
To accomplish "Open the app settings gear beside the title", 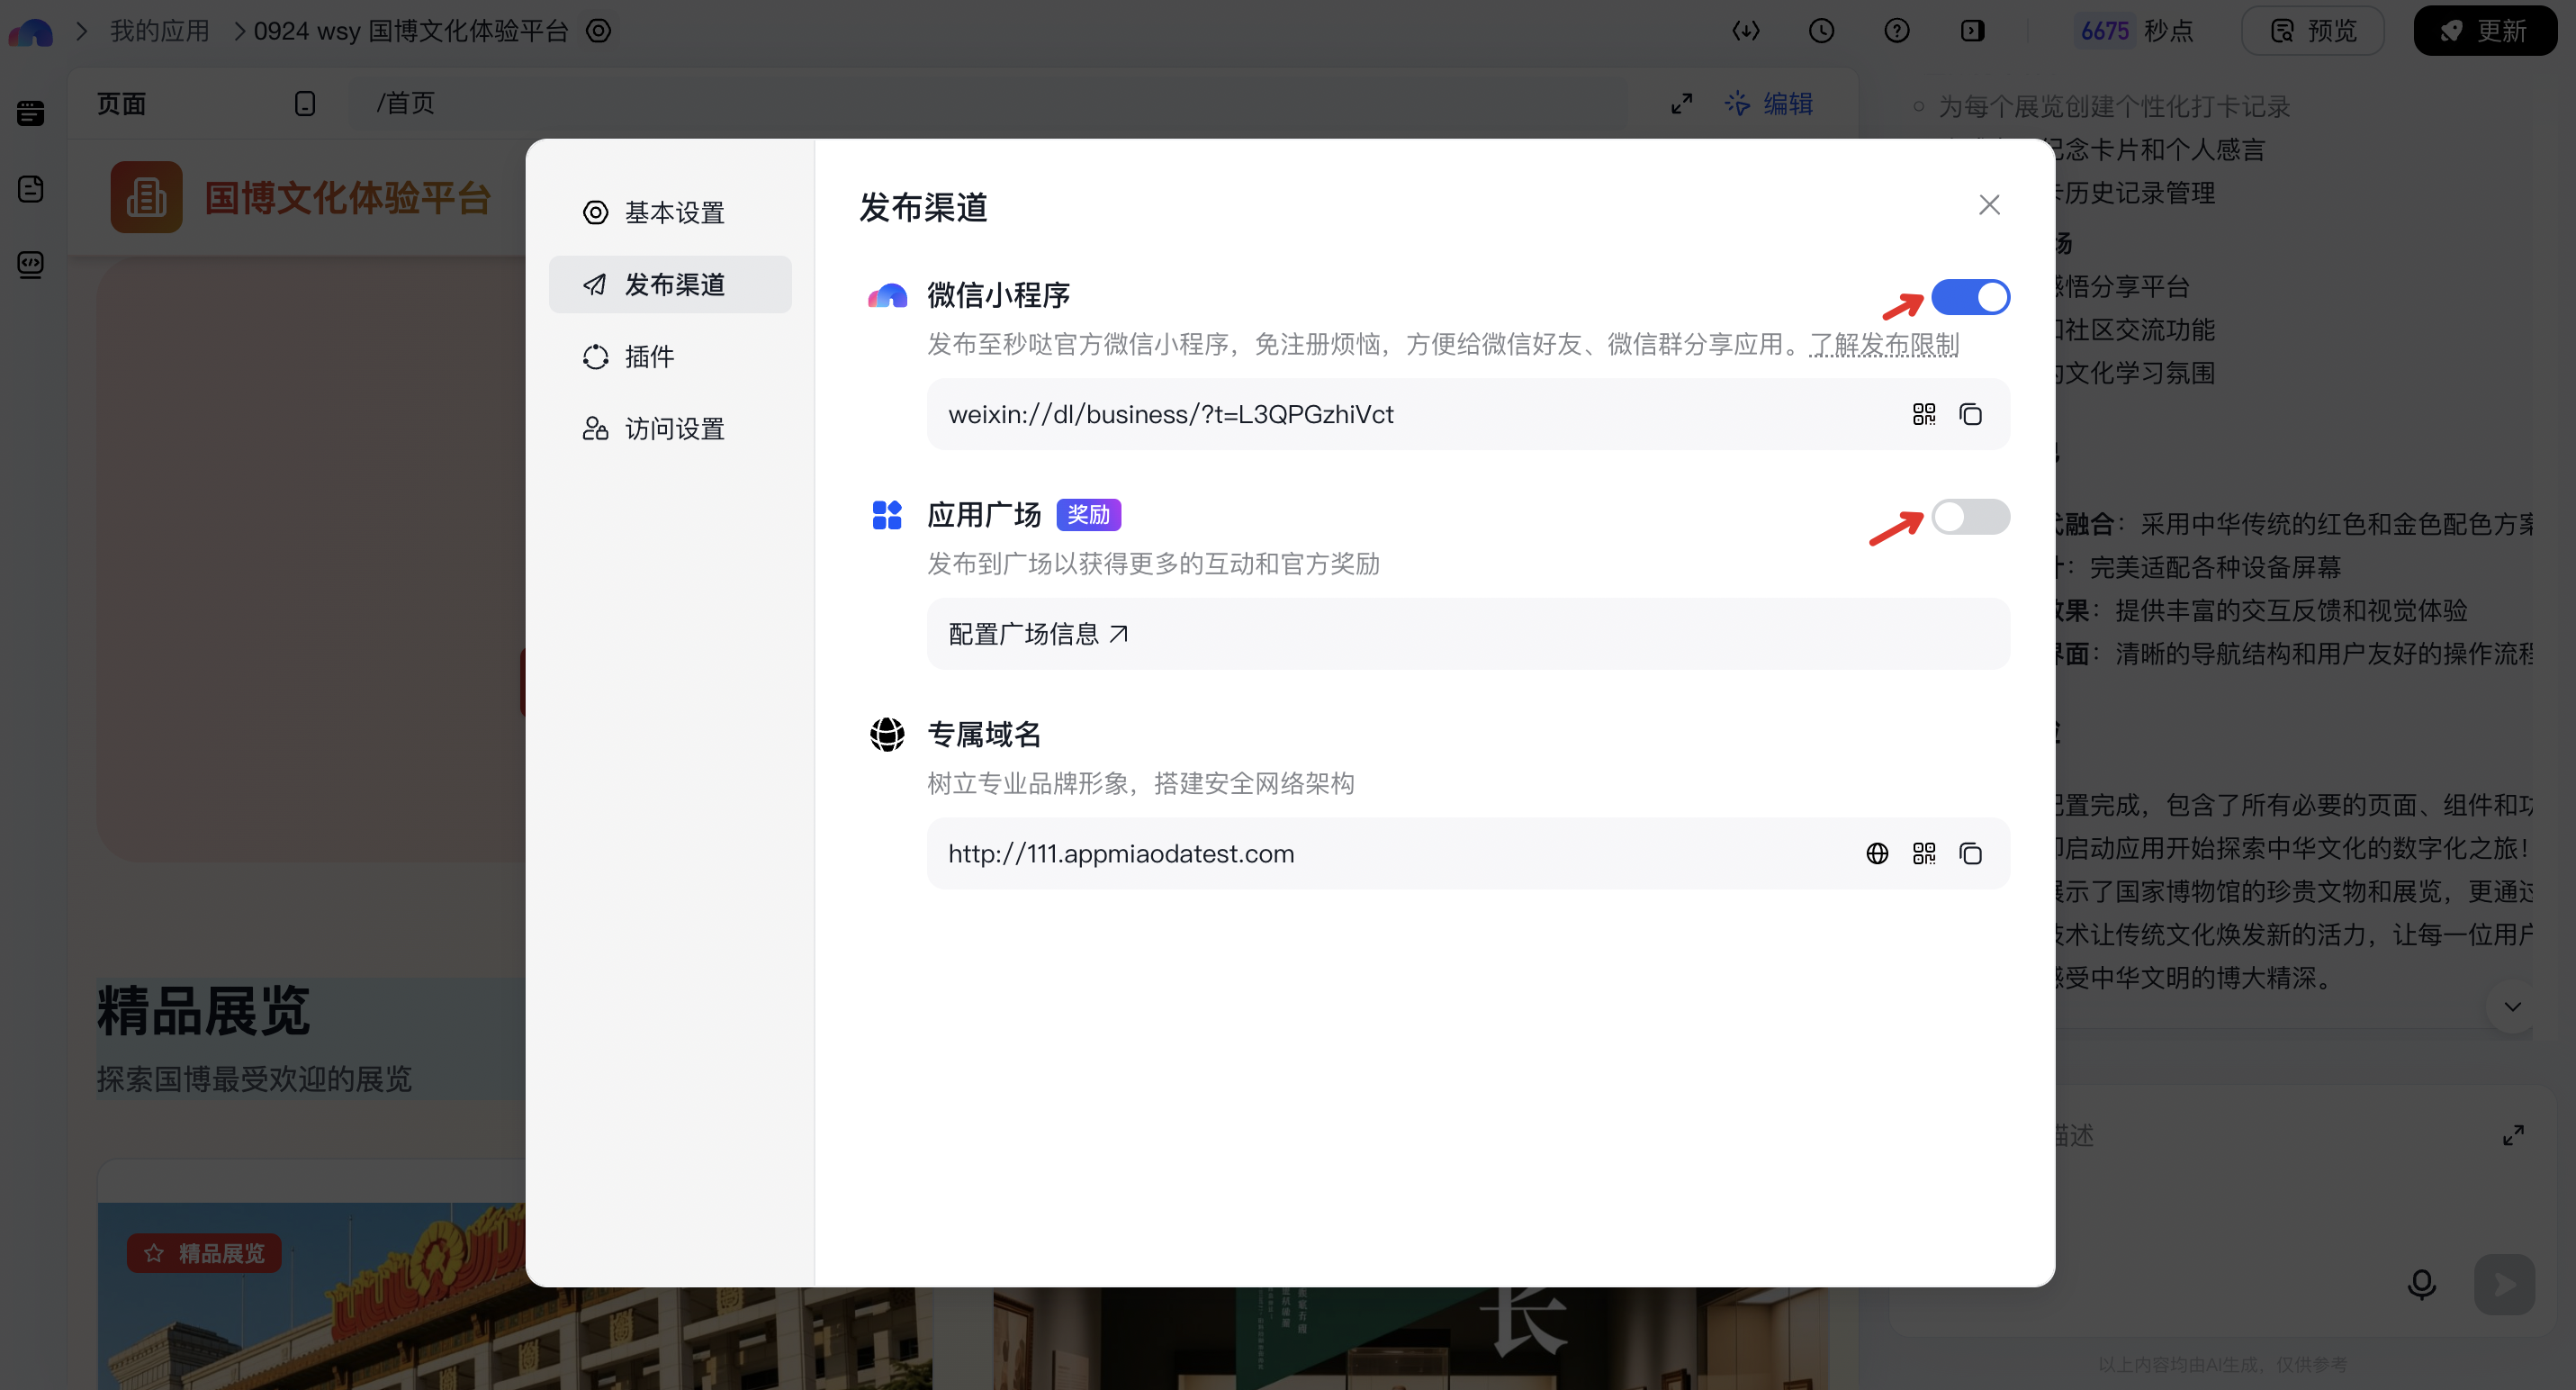I will [598, 31].
